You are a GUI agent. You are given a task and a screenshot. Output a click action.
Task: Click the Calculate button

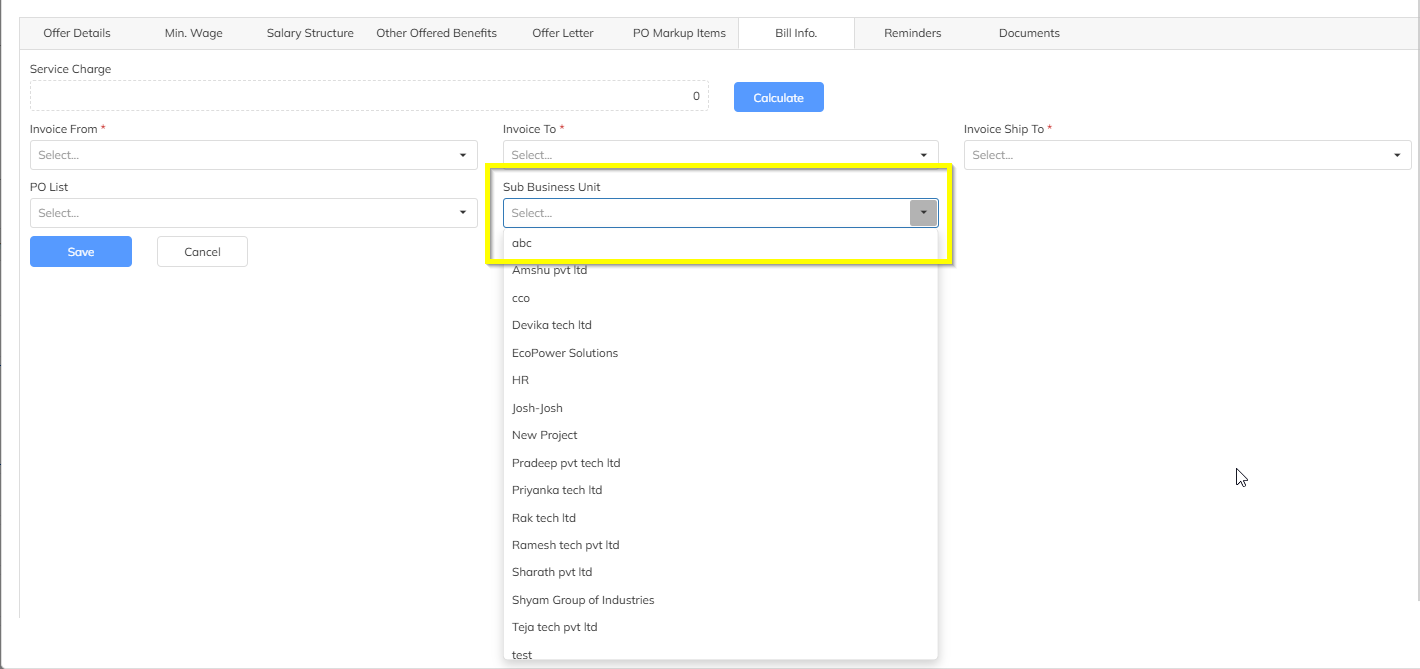(x=778, y=97)
